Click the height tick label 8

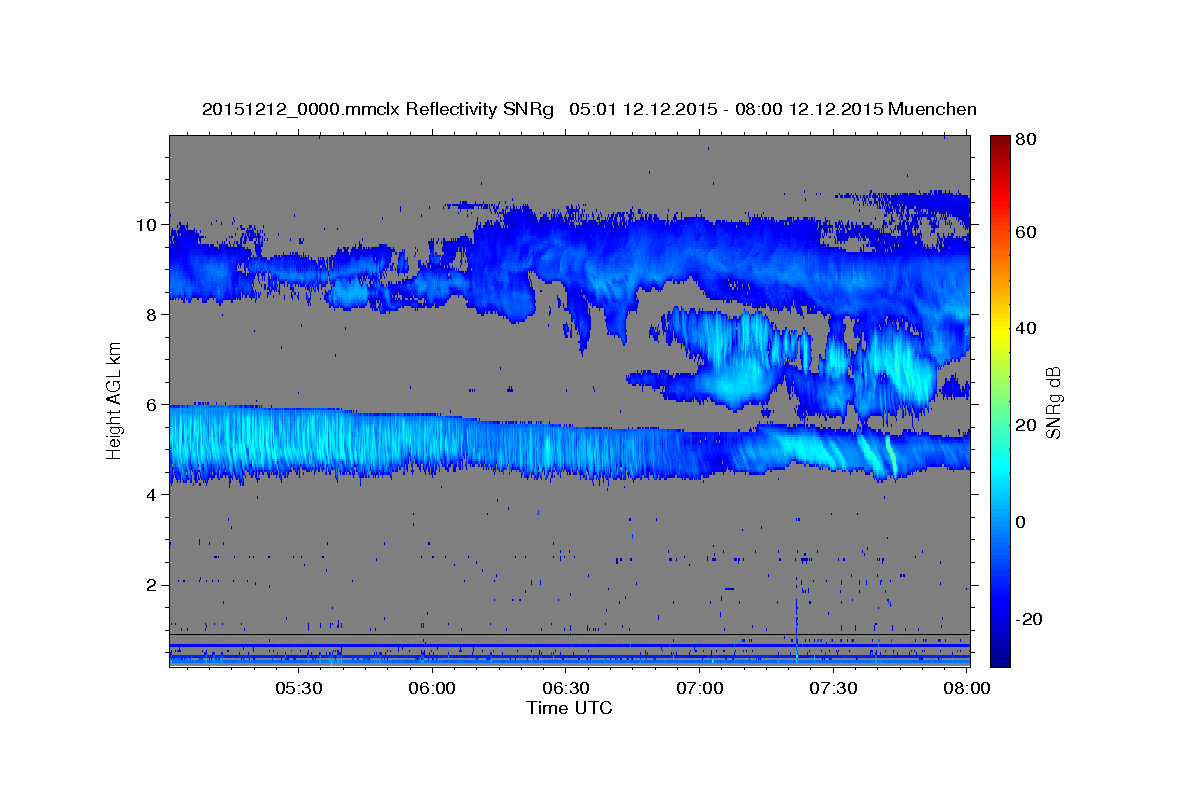[154, 315]
